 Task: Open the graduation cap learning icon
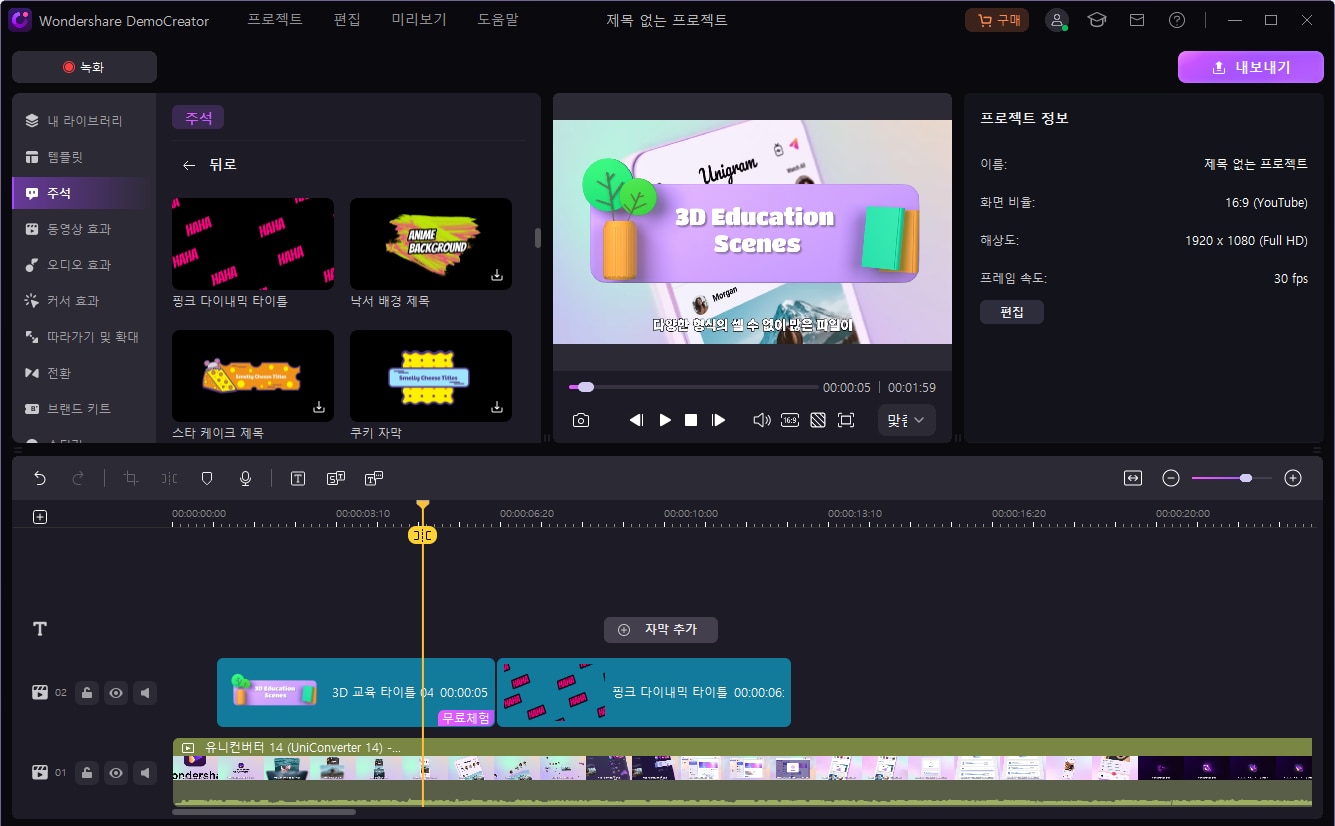pyautogui.click(x=1097, y=20)
